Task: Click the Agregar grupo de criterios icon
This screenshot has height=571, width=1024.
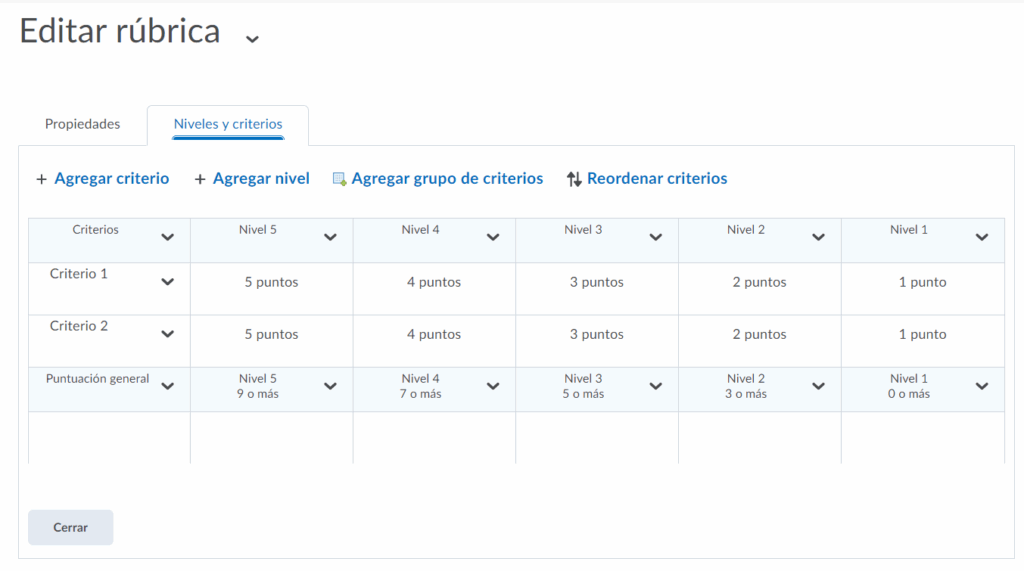Action: click(x=339, y=179)
